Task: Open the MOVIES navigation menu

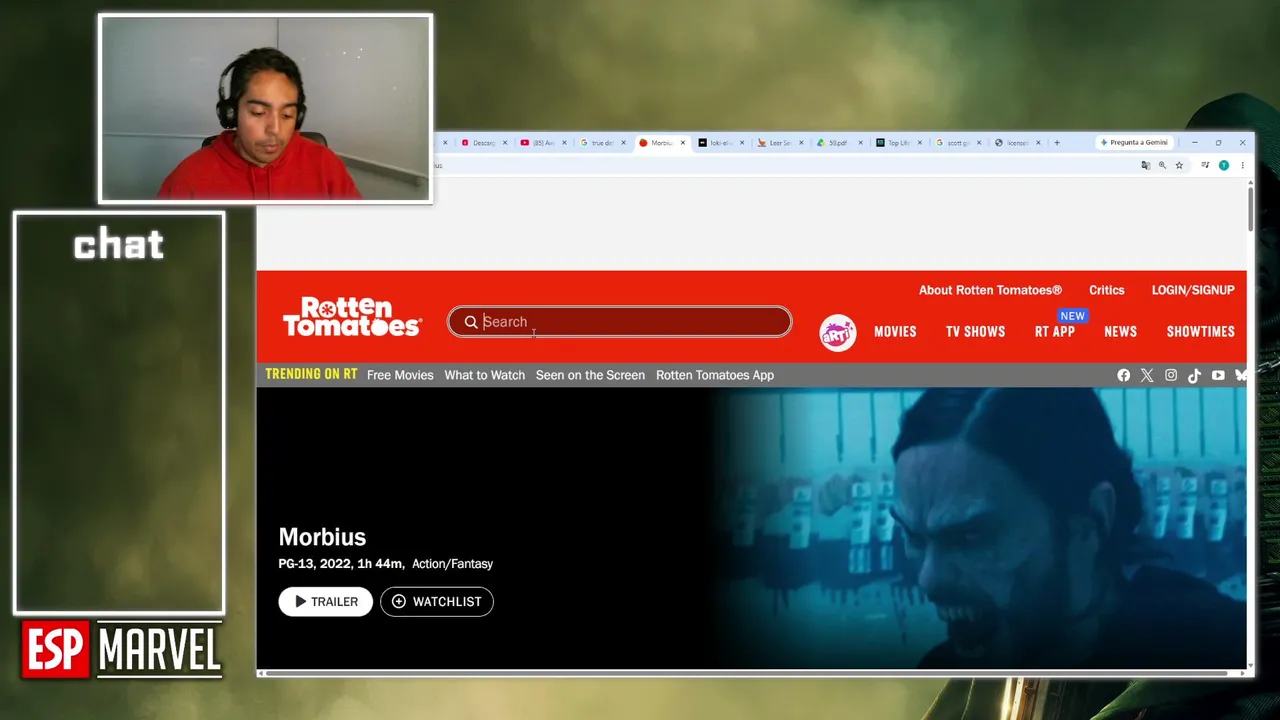Action: [x=895, y=332]
